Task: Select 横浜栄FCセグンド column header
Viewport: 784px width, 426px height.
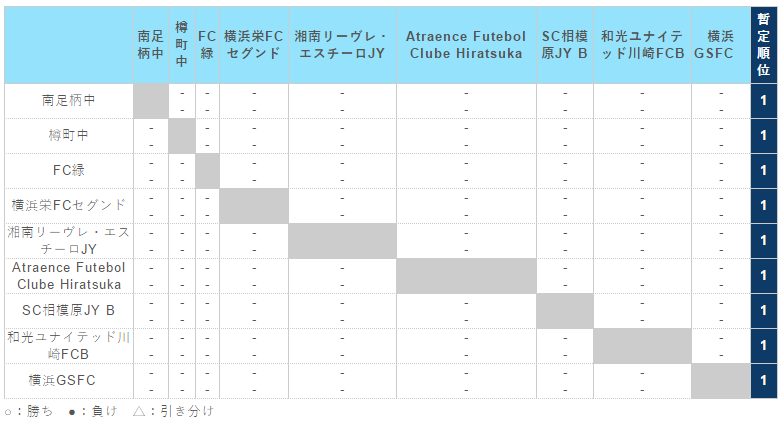Action: click(x=253, y=45)
